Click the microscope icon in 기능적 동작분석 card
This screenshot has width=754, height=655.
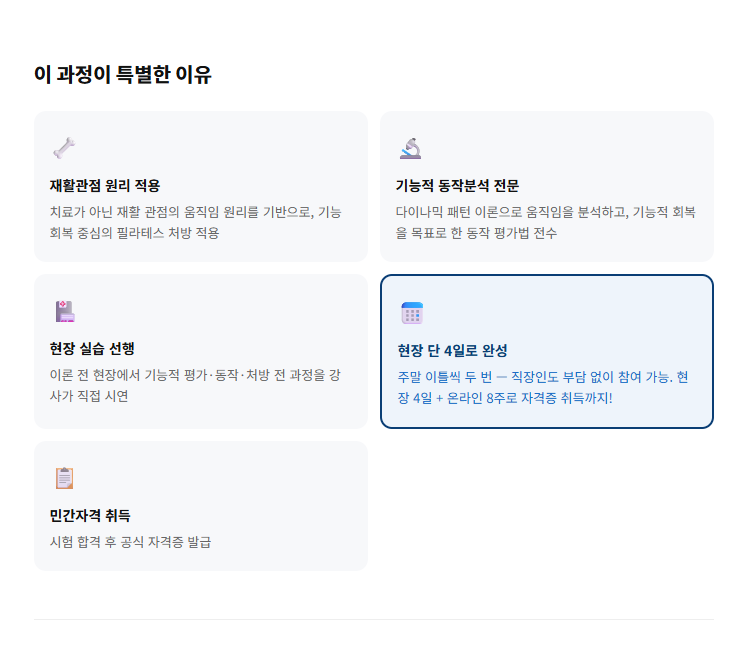tap(411, 148)
